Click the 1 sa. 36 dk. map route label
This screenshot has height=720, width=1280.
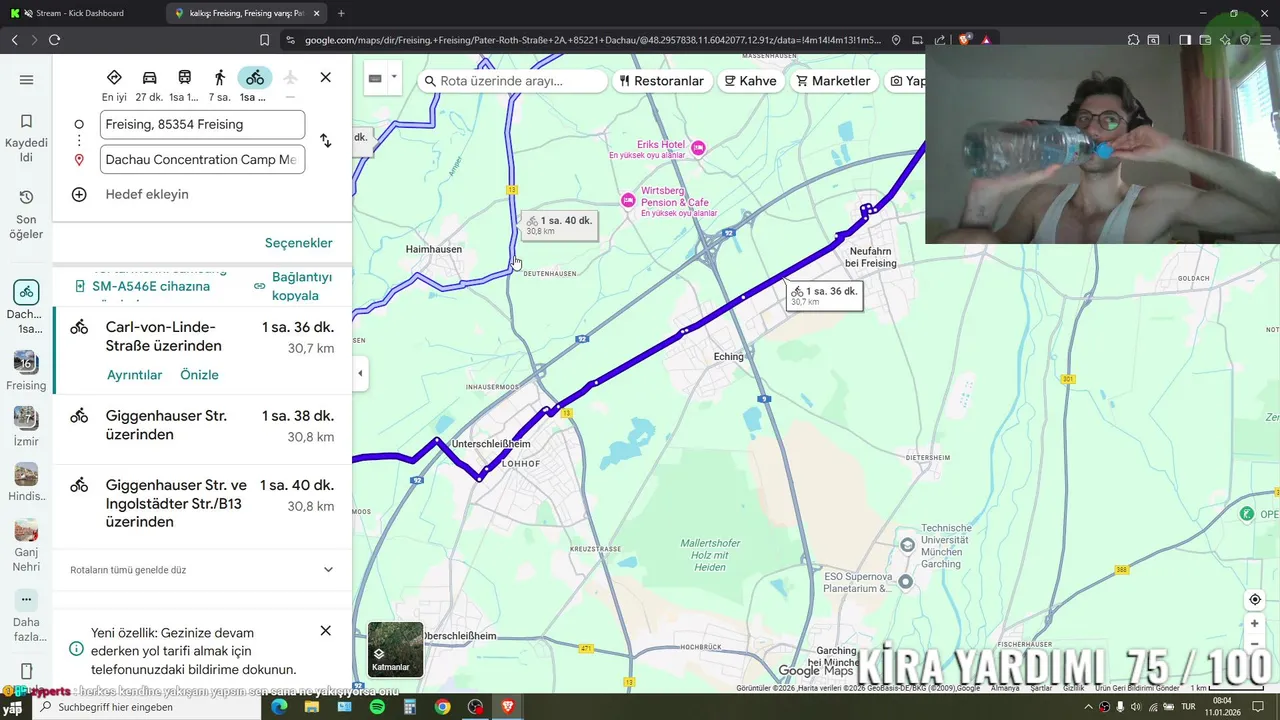pyautogui.click(x=824, y=296)
